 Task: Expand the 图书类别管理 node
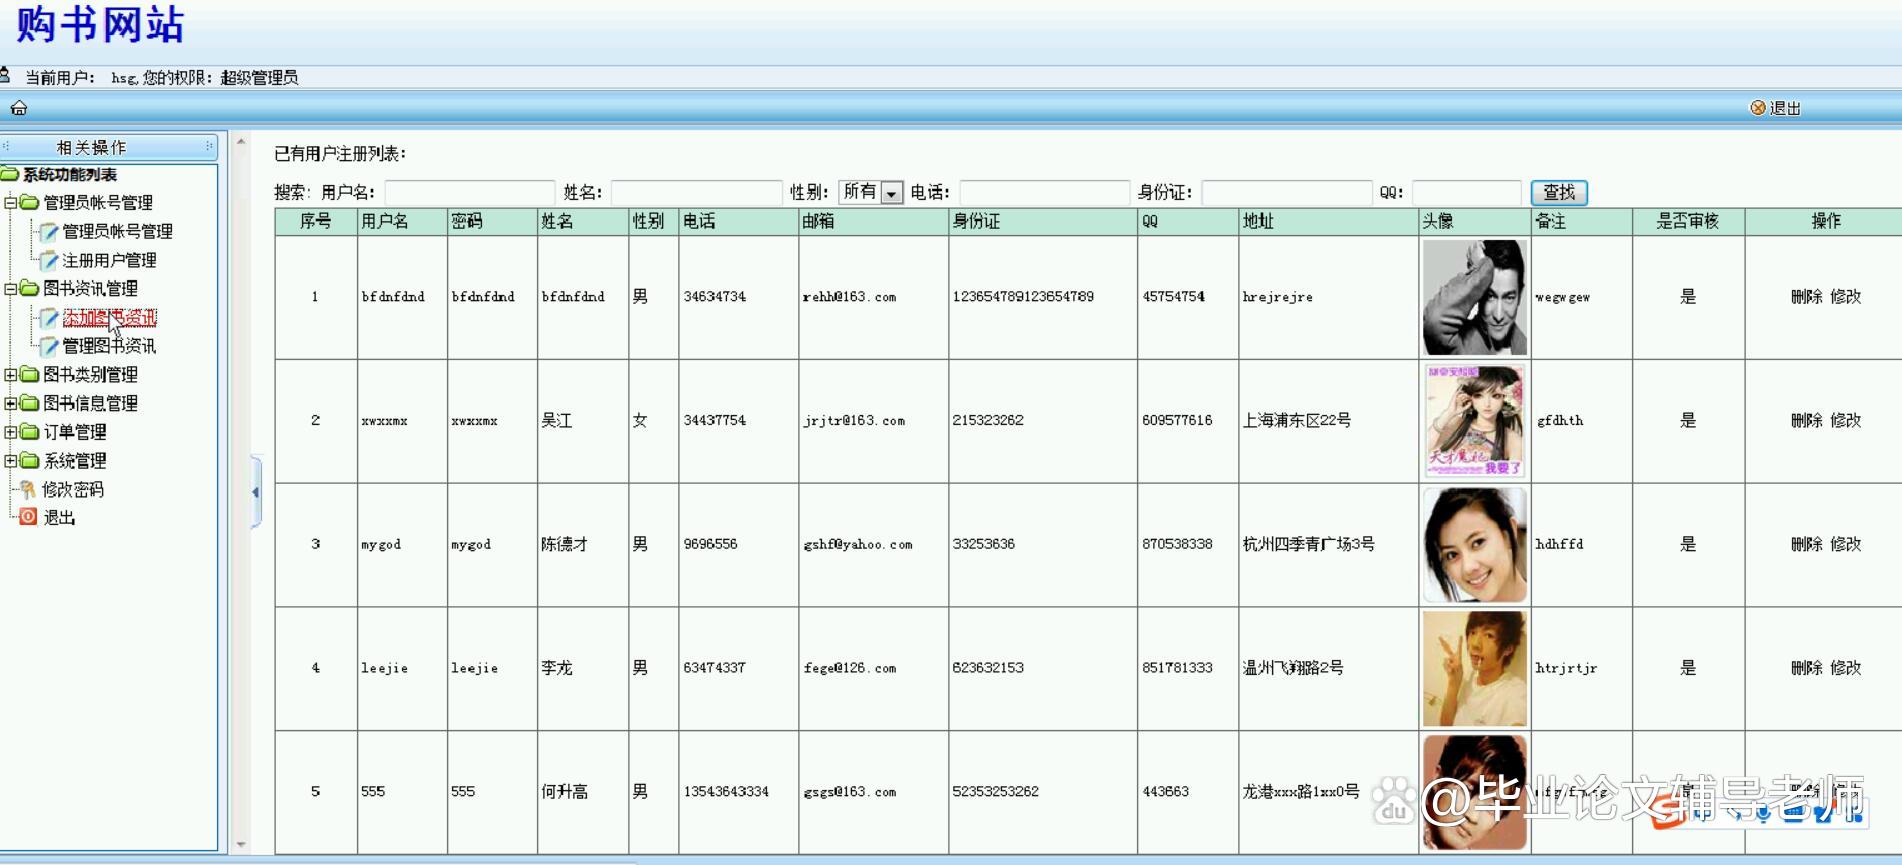(x=11, y=375)
